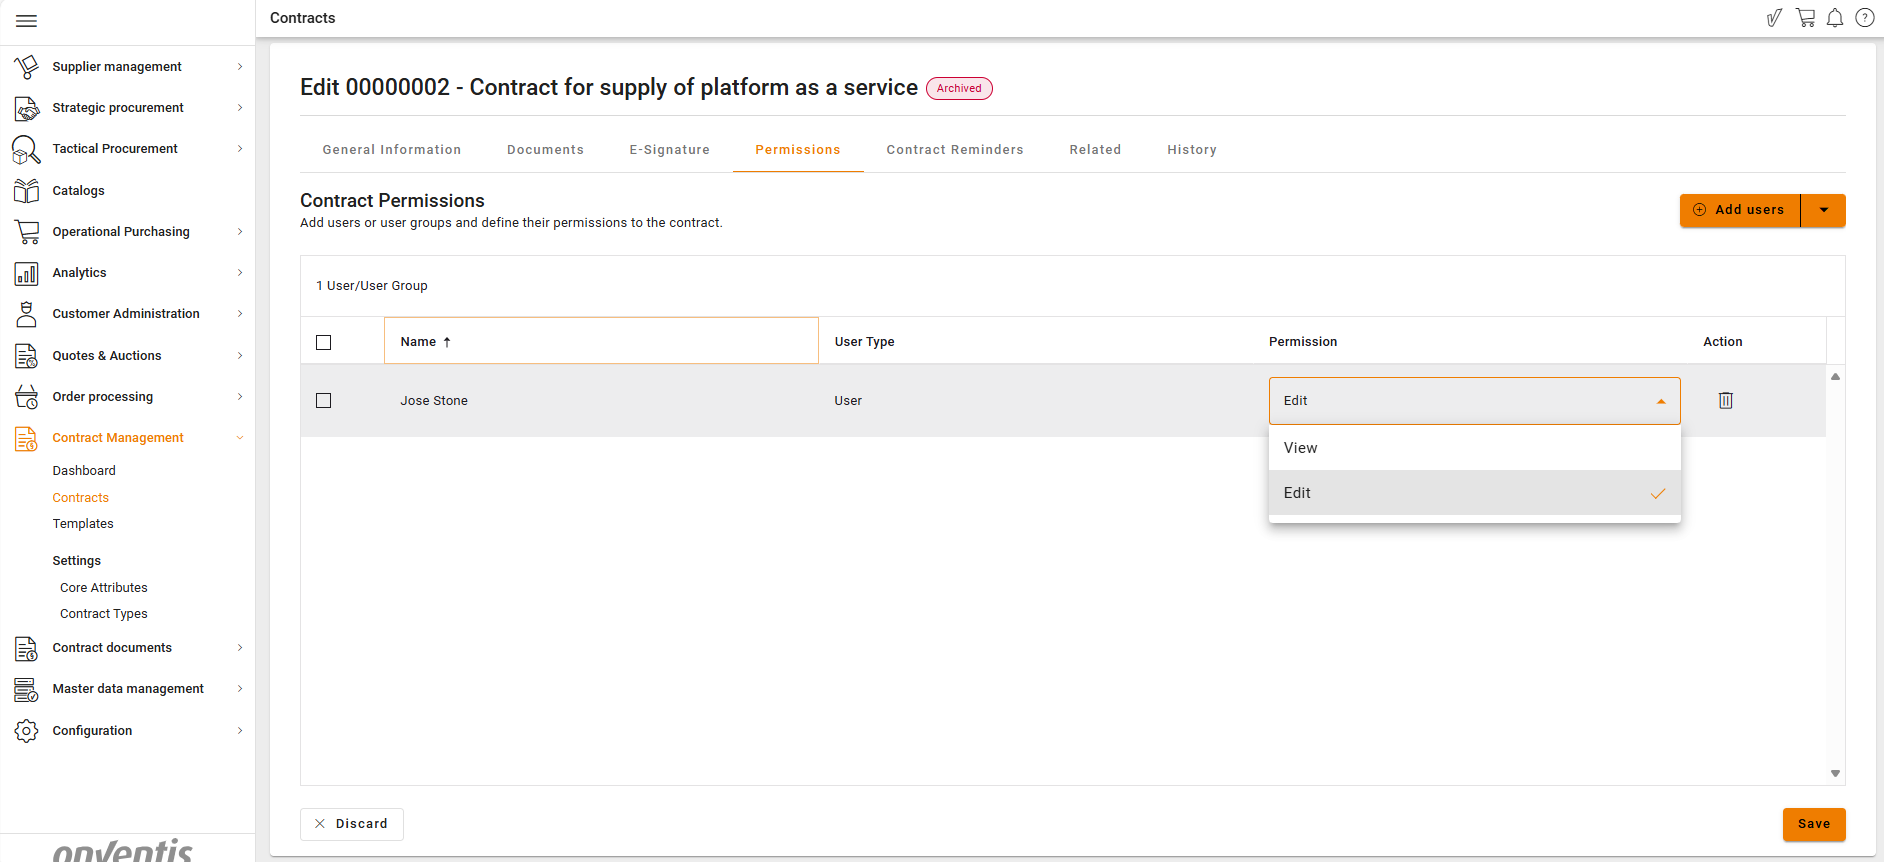This screenshot has height=862, width=1884.
Task: Click the help question mark icon
Action: [1865, 18]
